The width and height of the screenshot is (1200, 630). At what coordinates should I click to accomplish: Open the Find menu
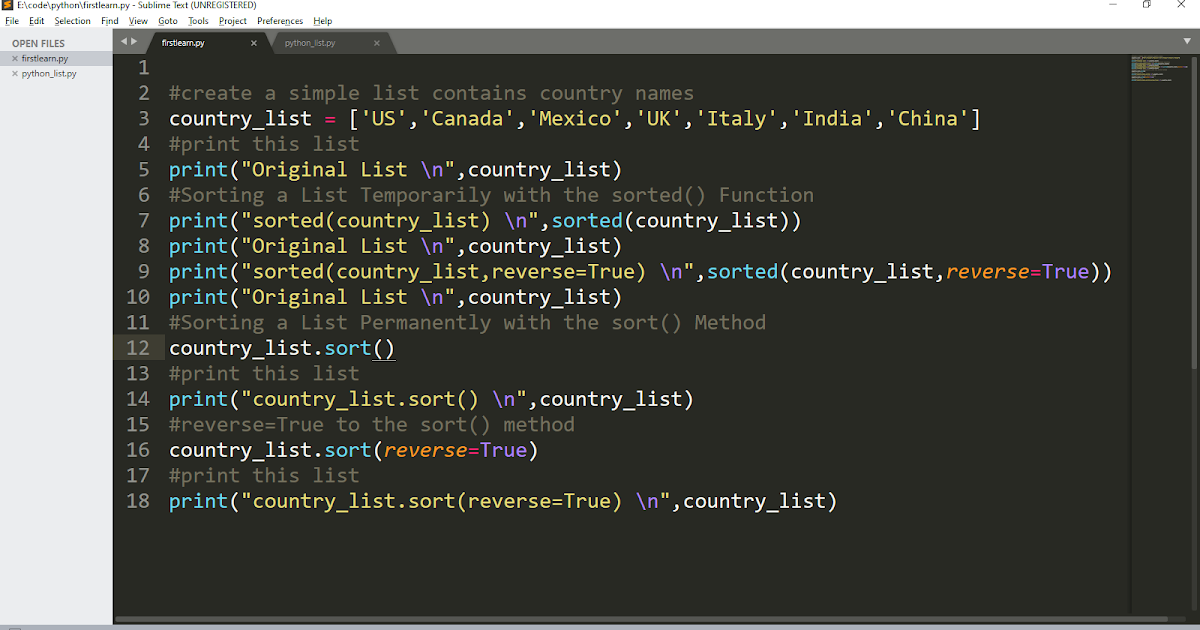[110, 20]
